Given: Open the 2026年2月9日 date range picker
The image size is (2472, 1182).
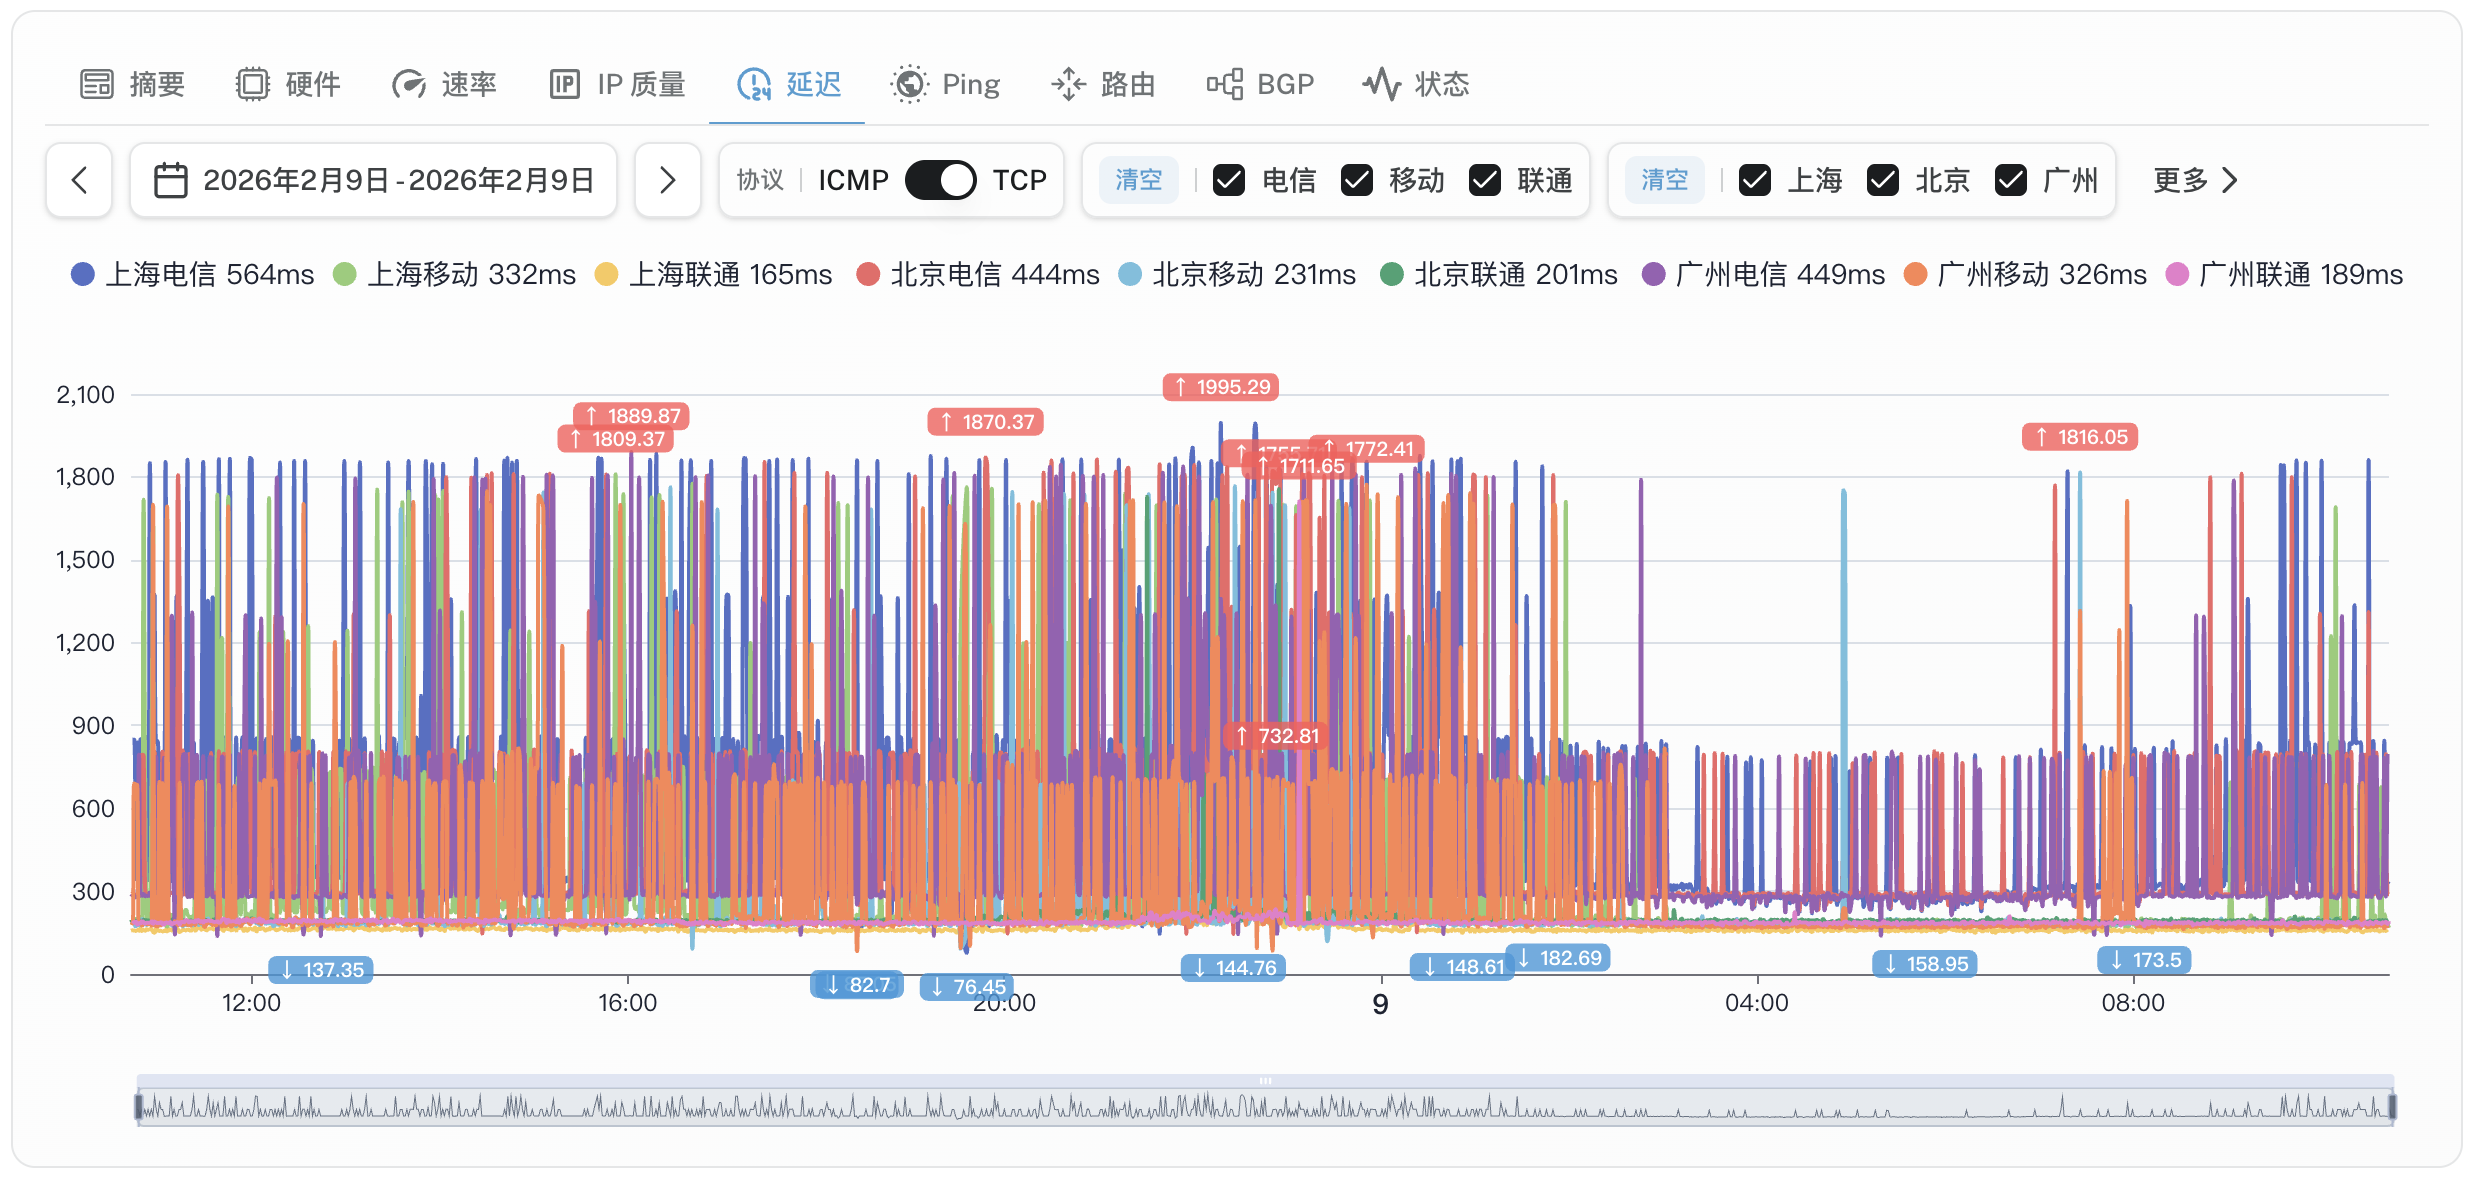Looking at the screenshot, I should (x=374, y=180).
